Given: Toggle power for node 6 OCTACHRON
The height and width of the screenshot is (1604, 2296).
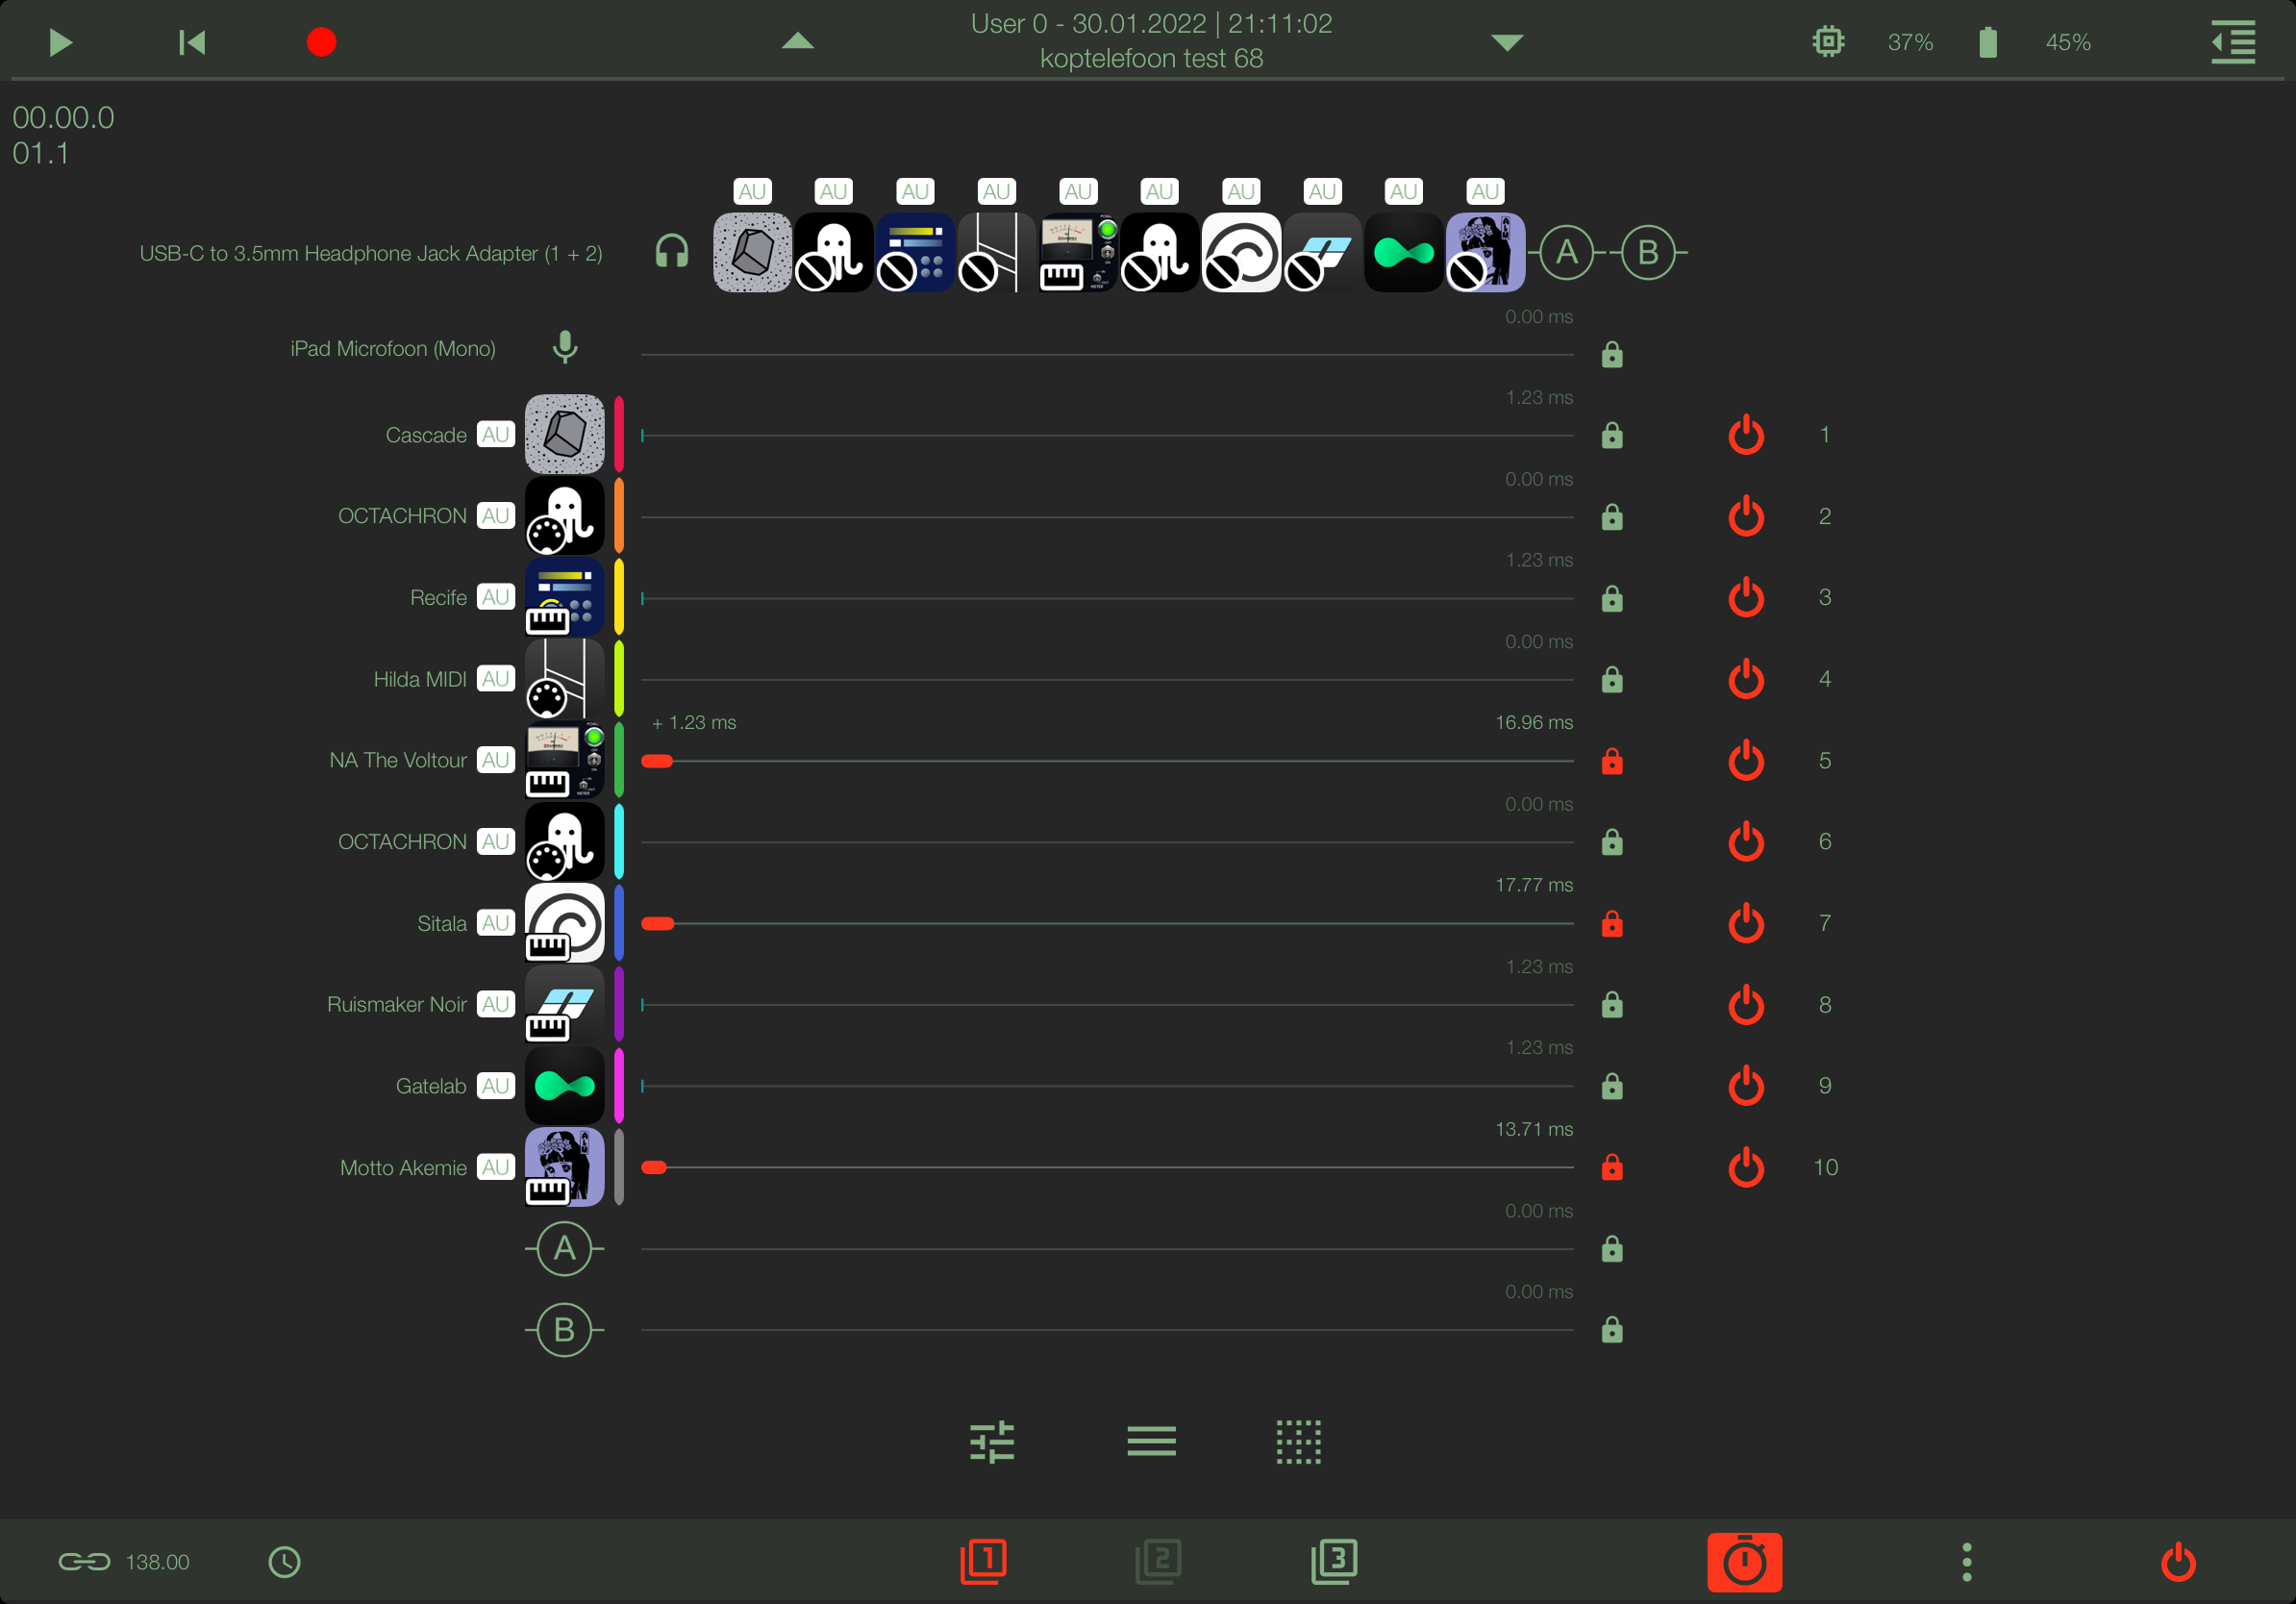Looking at the screenshot, I should point(1746,841).
